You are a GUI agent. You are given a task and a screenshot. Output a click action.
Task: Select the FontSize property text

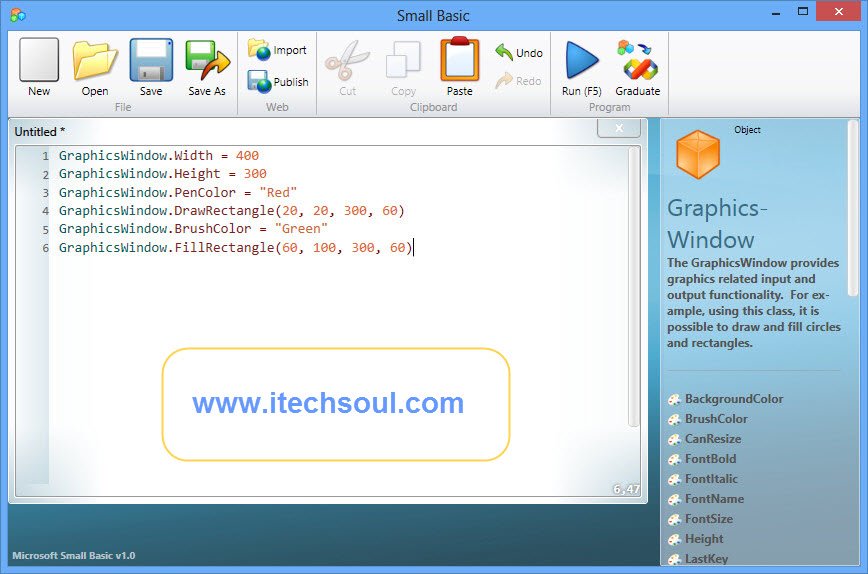(709, 519)
